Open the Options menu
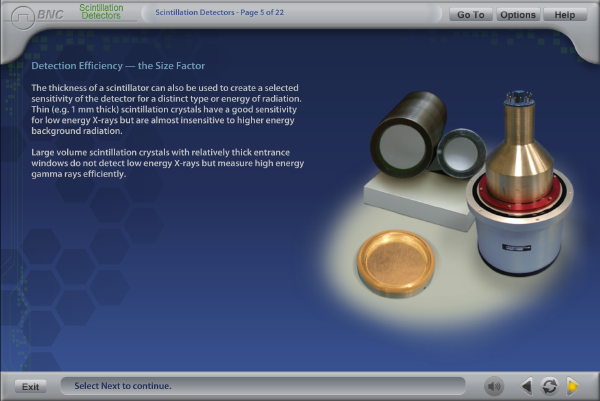Screen dimensions: 600x401 518,15
